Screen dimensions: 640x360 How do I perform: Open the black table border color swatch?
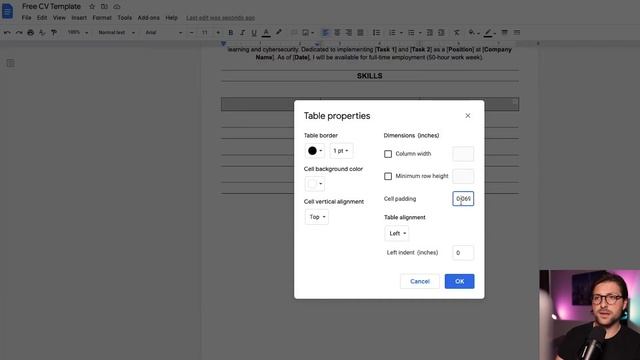pyautogui.click(x=314, y=151)
